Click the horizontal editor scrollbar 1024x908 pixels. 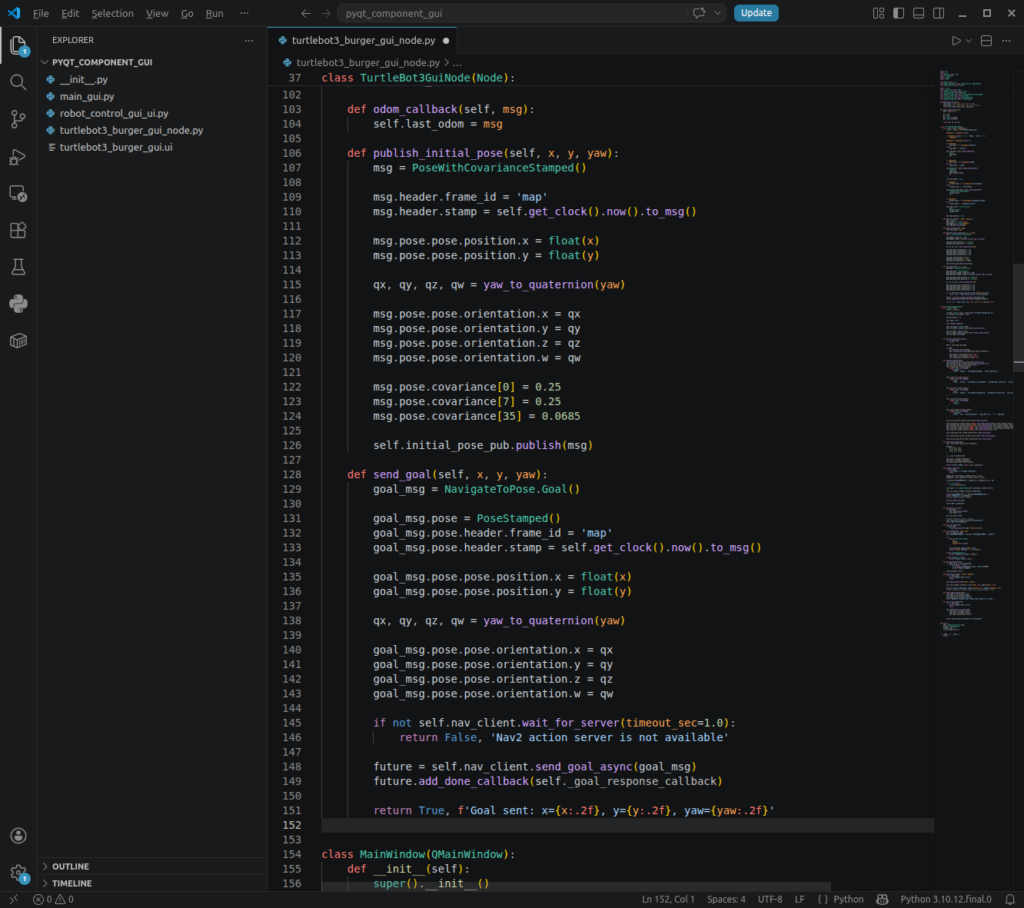click(576, 887)
